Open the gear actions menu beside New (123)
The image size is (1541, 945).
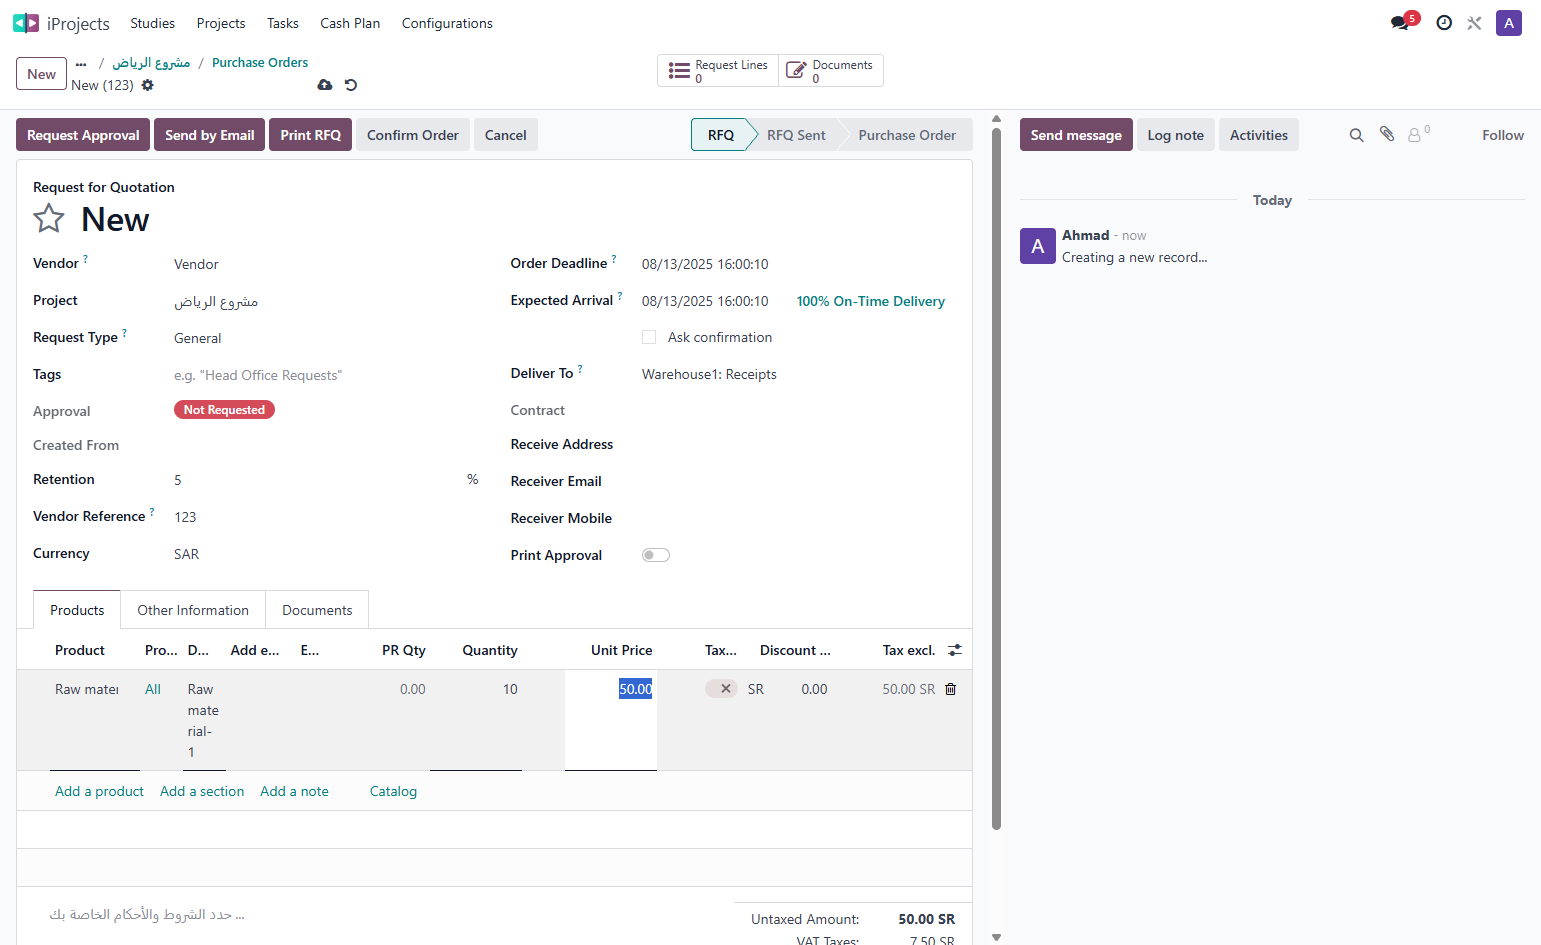[x=148, y=85]
